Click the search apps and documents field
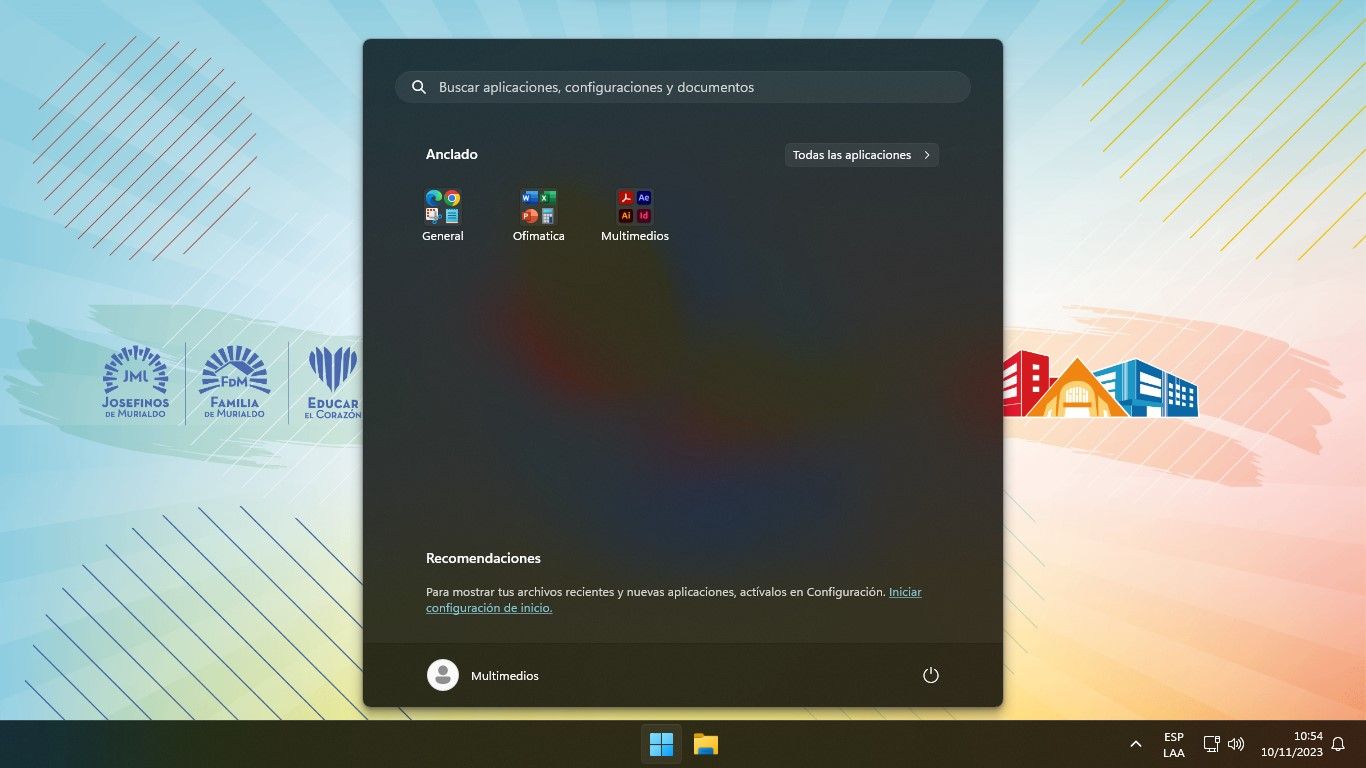This screenshot has width=1366, height=768. click(683, 87)
